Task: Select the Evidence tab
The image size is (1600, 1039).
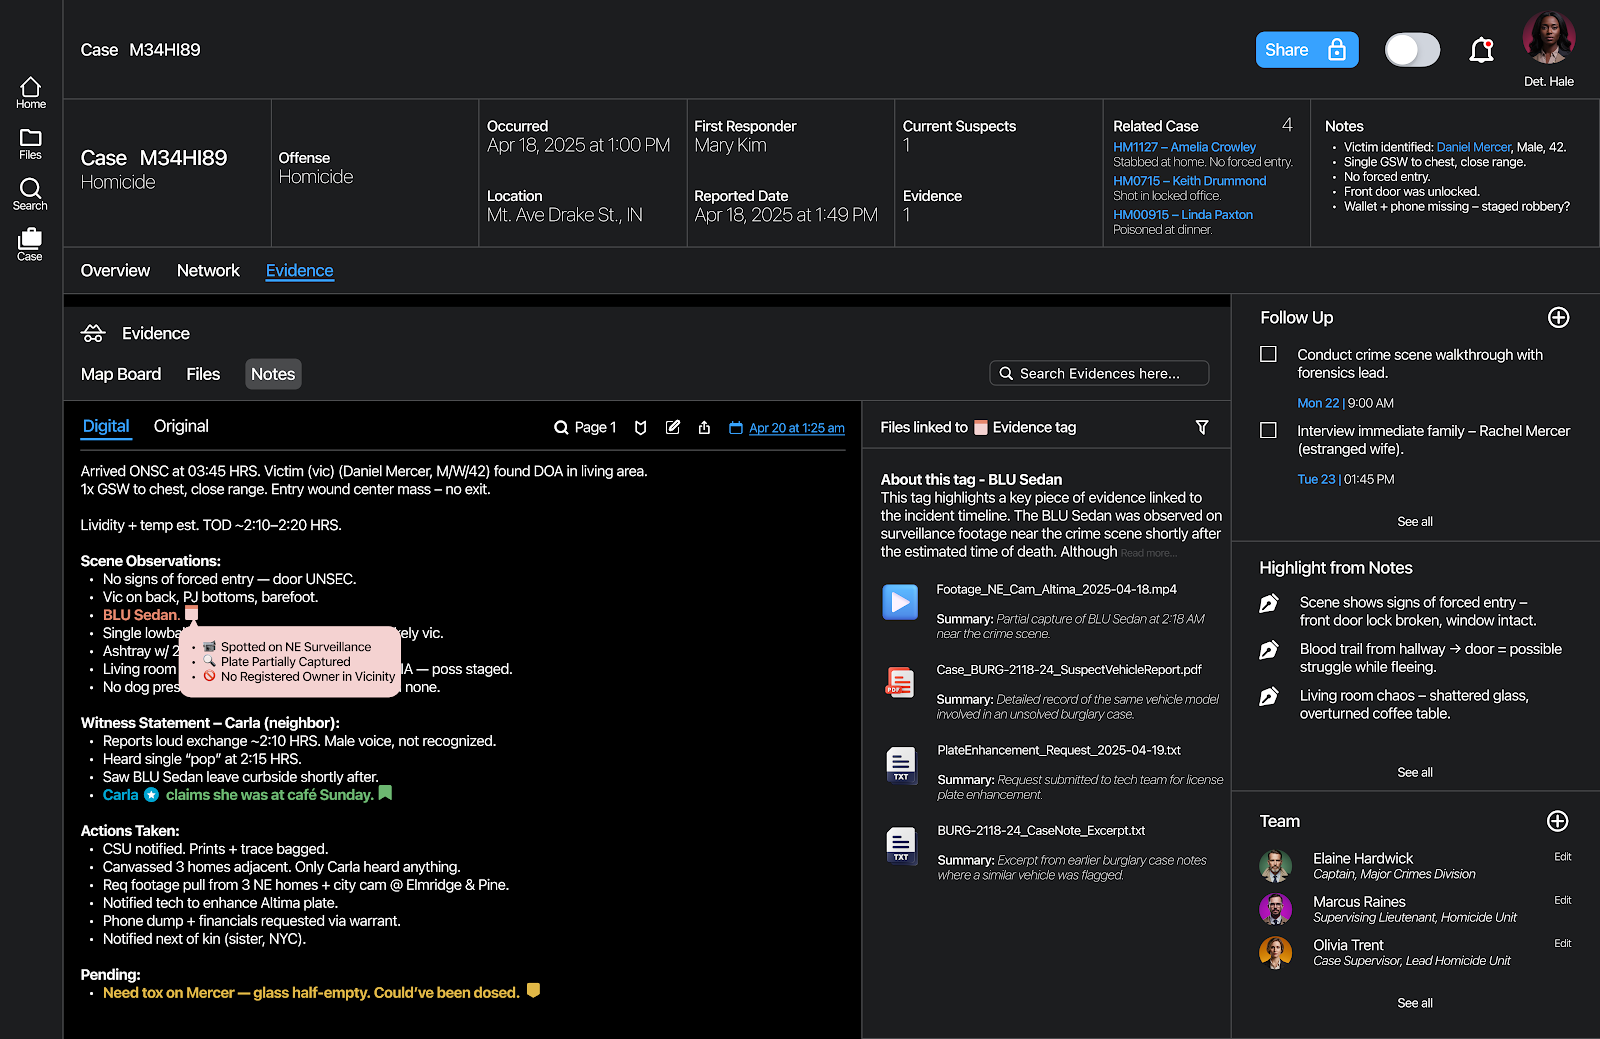Action: pyautogui.click(x=299, y=270)
